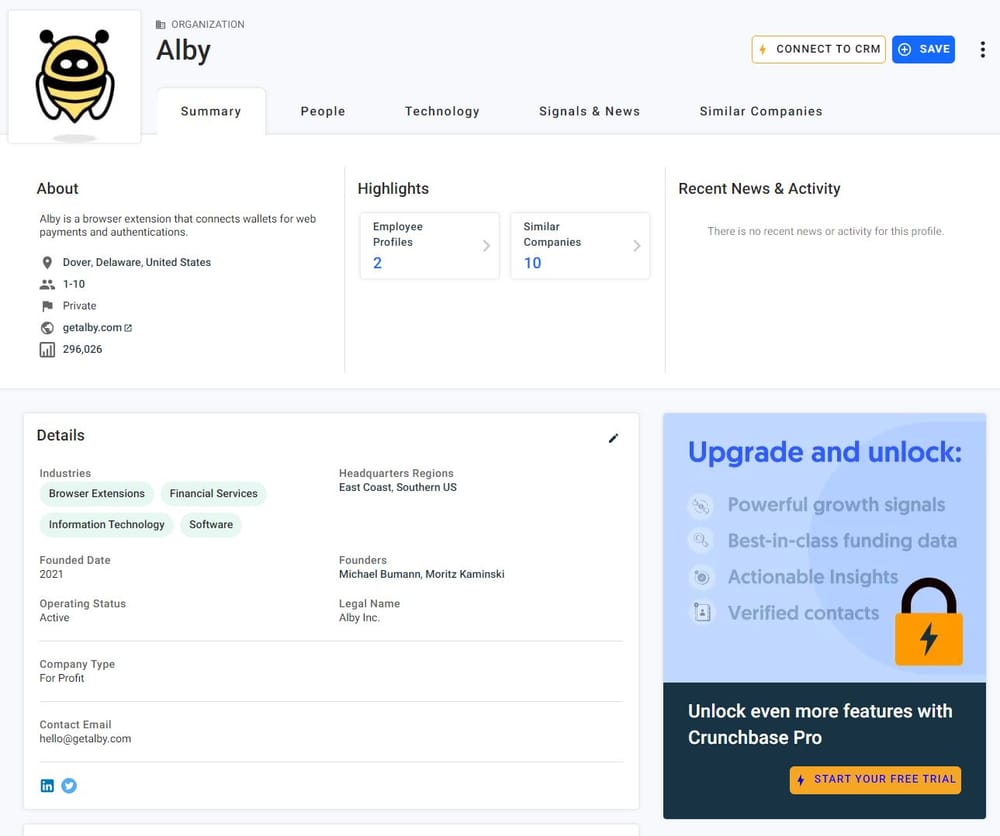Click the location pin icon beside Dover
Viewport: 1000px width, 836px height.
tap(47, 262)
